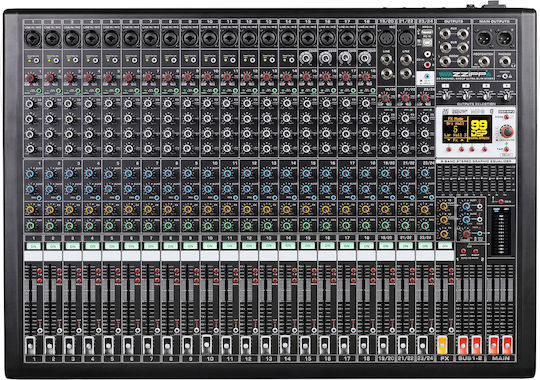Toggle the channel 1 ON button

(33, 246)
